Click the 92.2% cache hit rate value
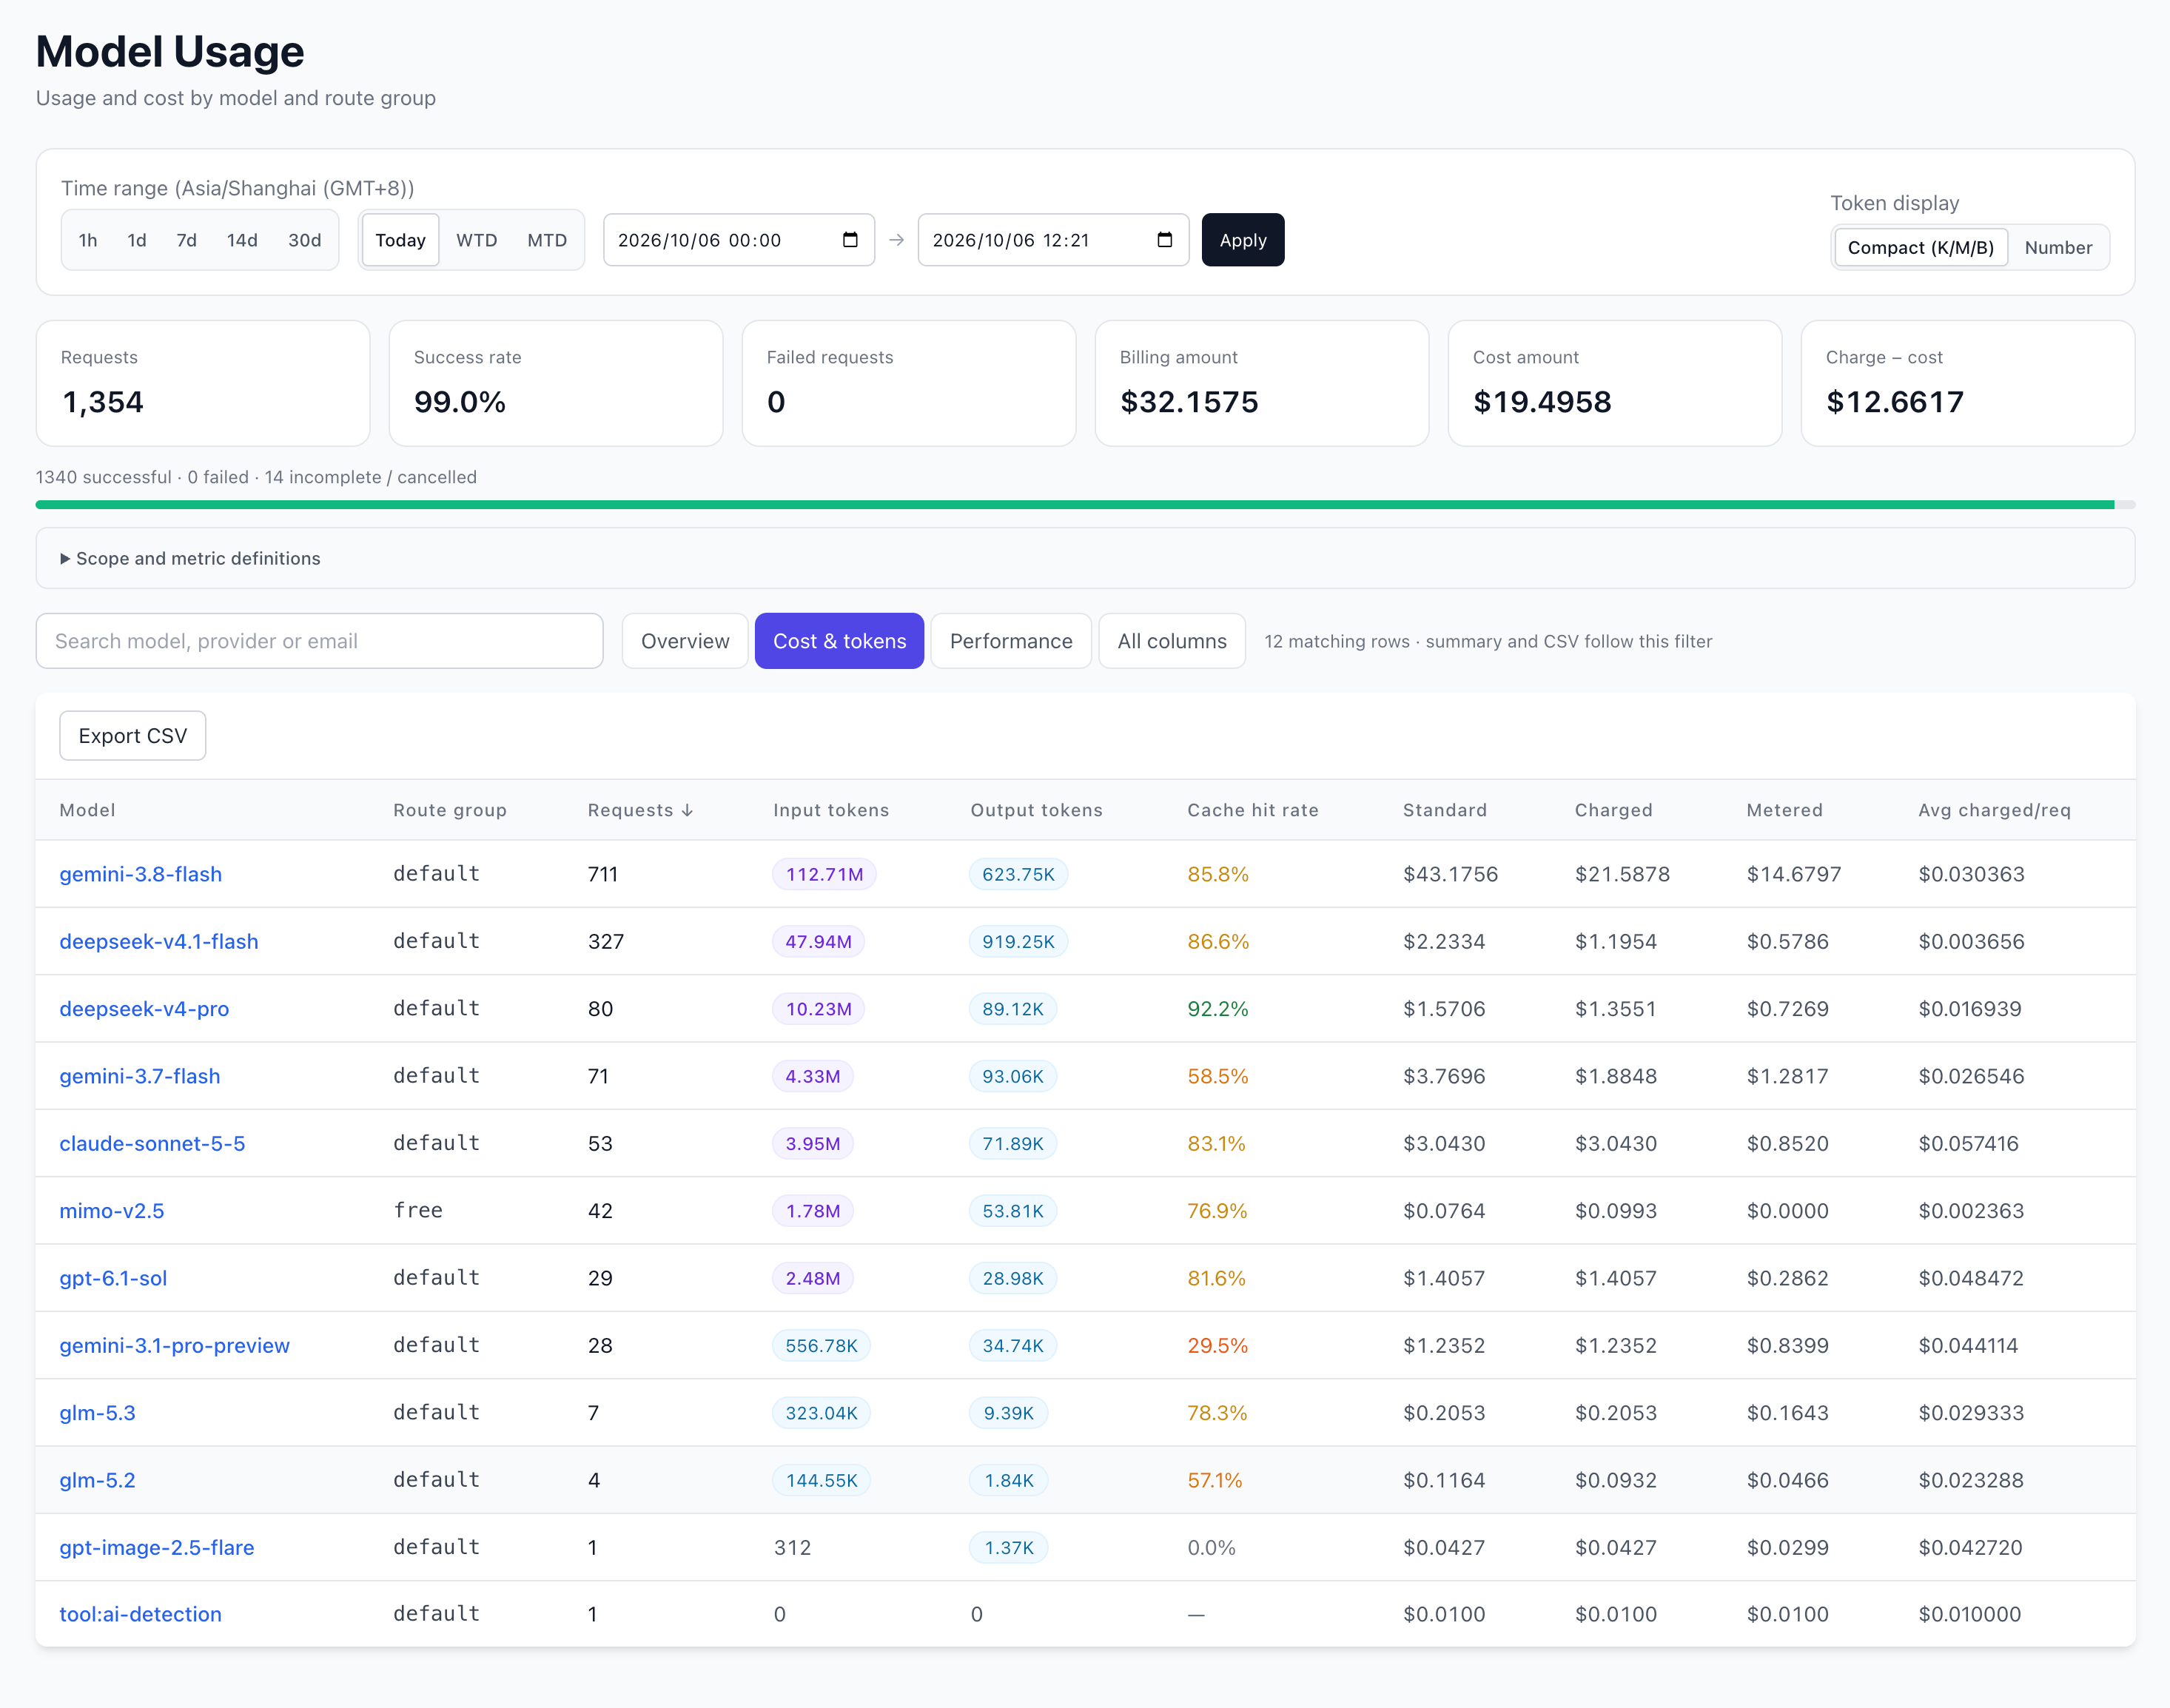This screenshot has height=1708, width=2170. click(x=1218, y=1009)
